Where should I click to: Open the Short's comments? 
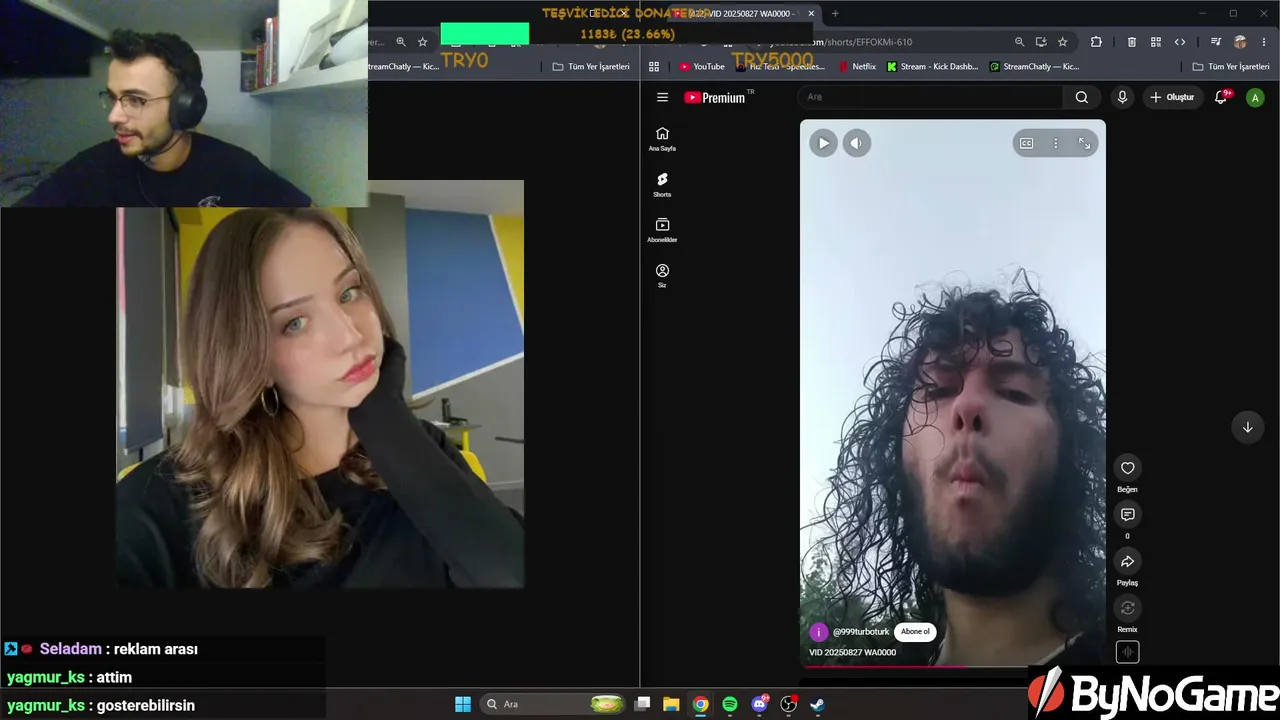(x=1127, y=514)
